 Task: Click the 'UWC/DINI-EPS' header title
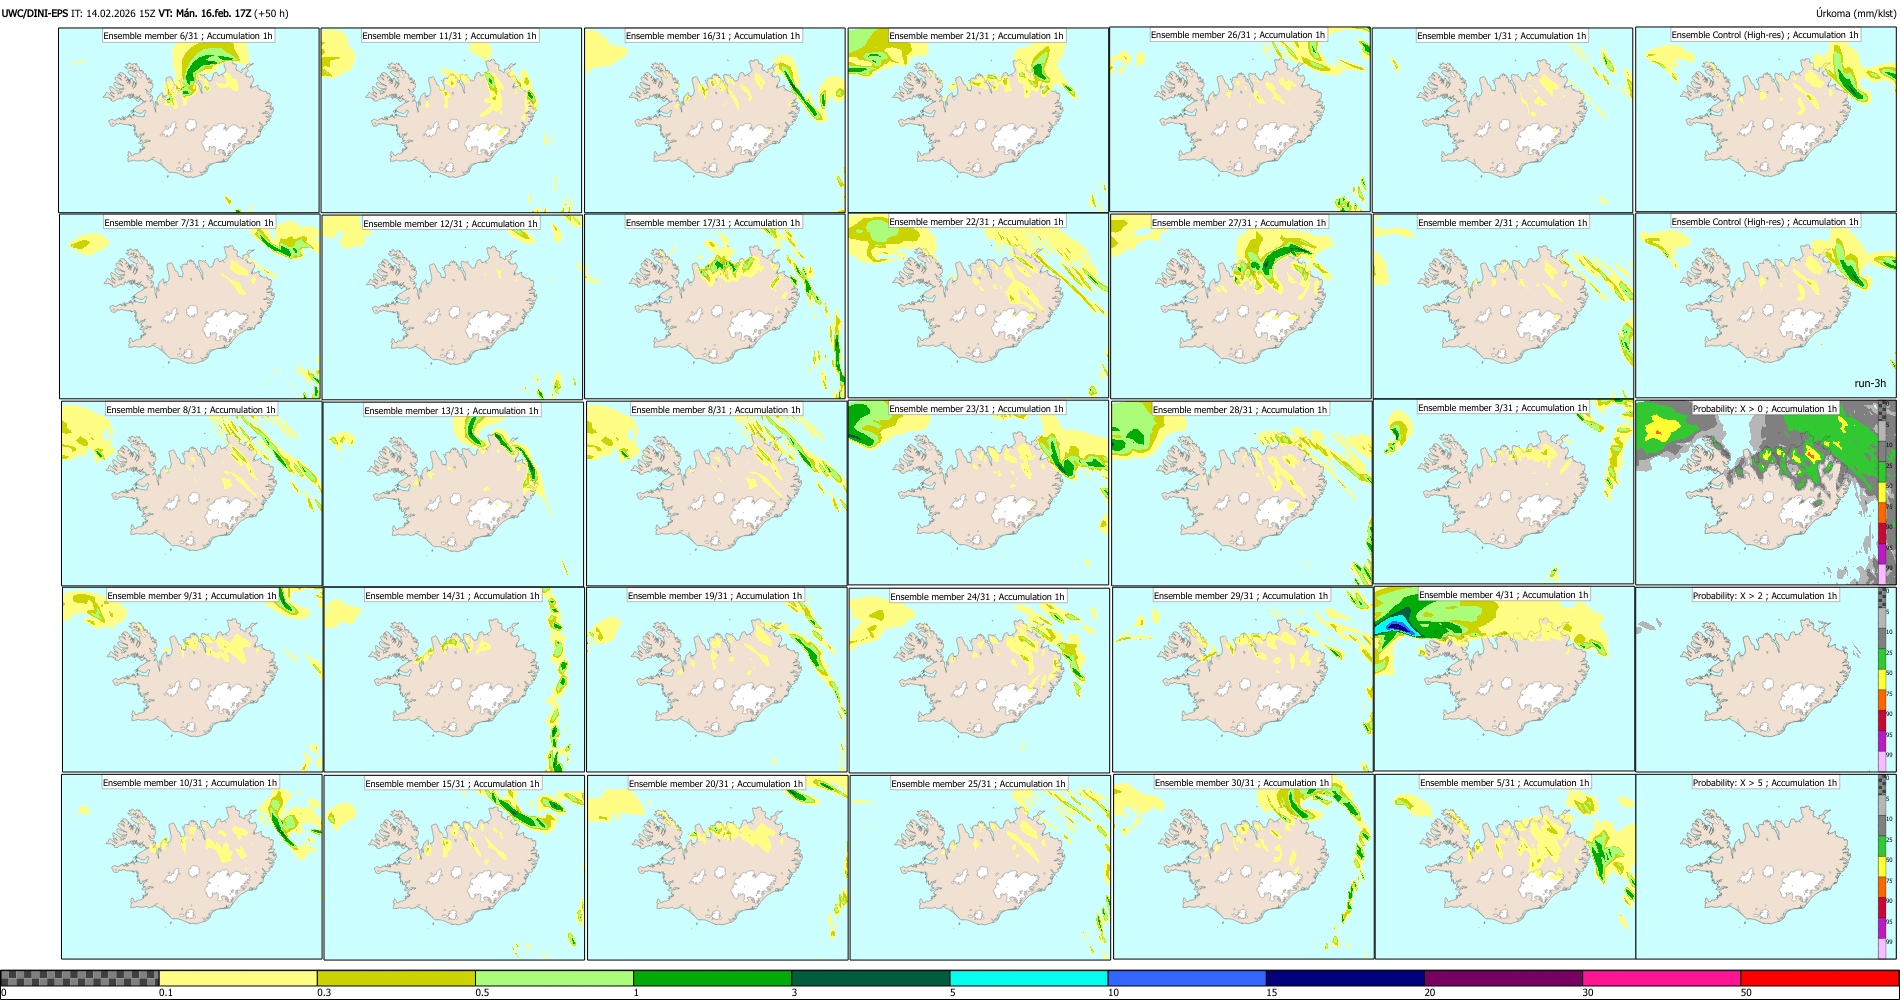35,13
